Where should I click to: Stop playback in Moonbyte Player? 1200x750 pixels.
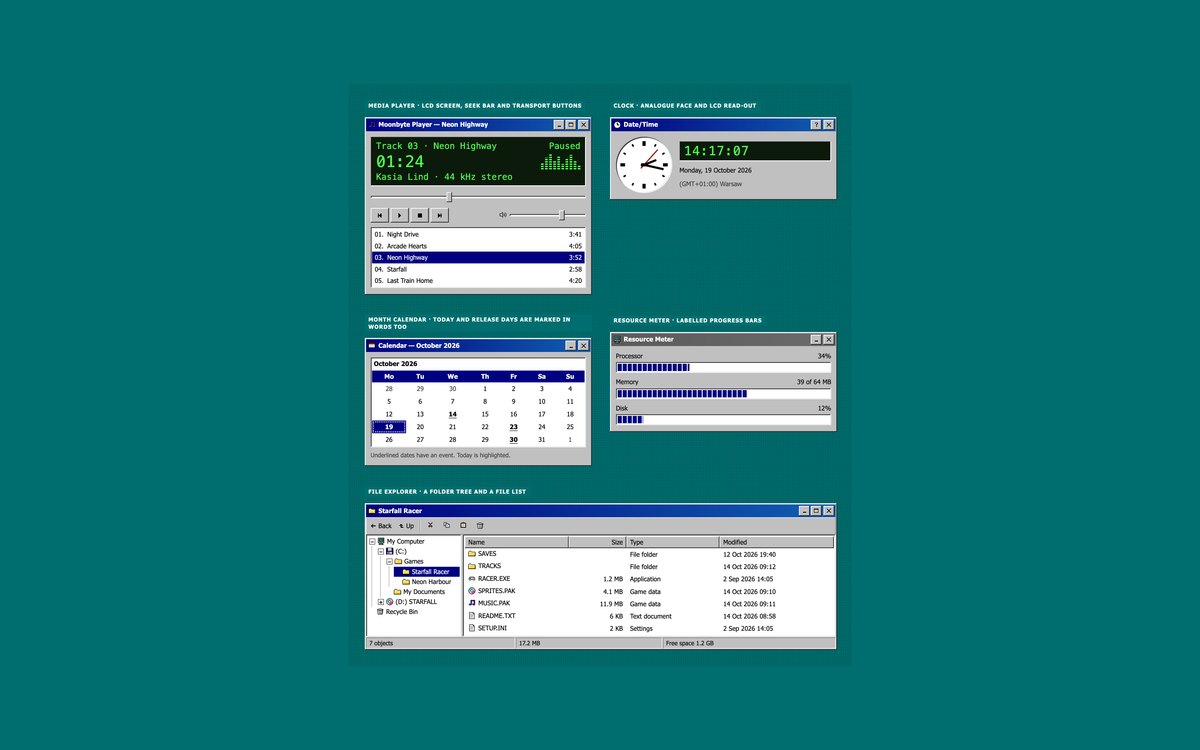420,215
